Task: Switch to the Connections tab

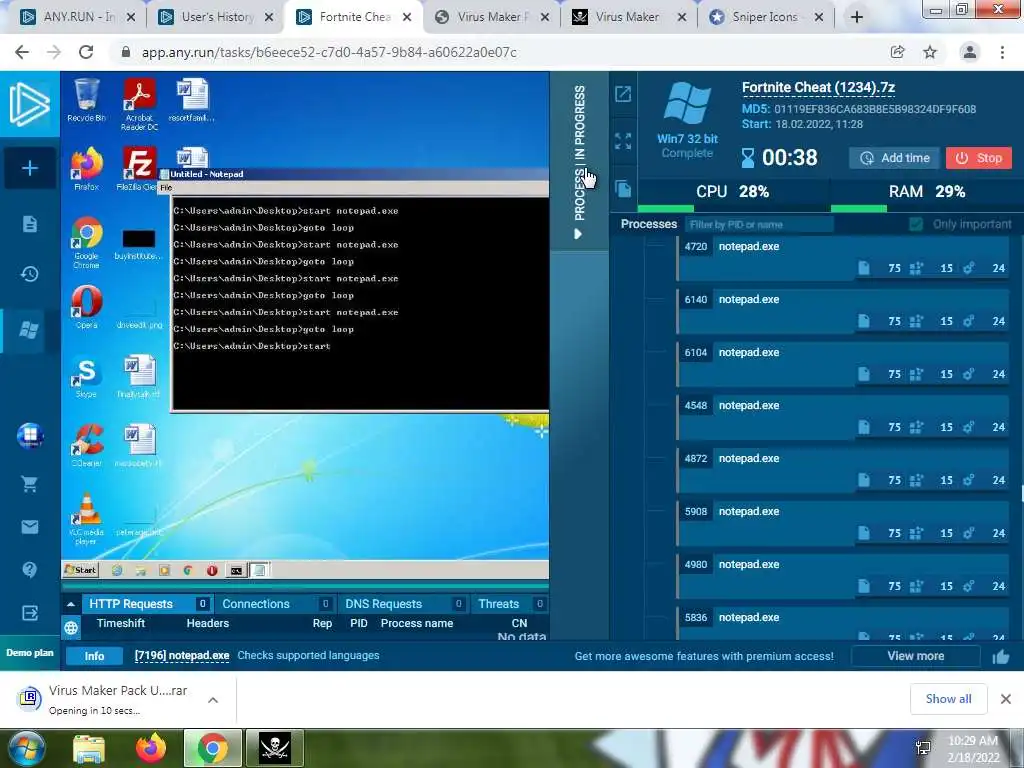Action: tap(276, 604)
